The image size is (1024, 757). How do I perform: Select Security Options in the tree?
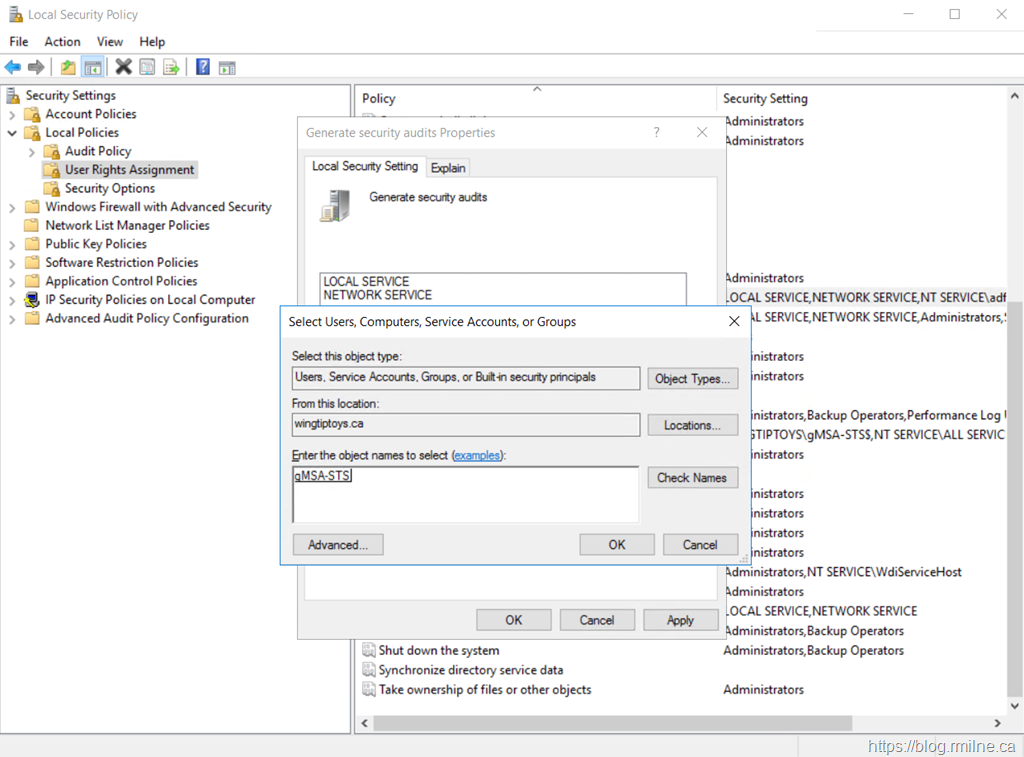tap(110, 188)
